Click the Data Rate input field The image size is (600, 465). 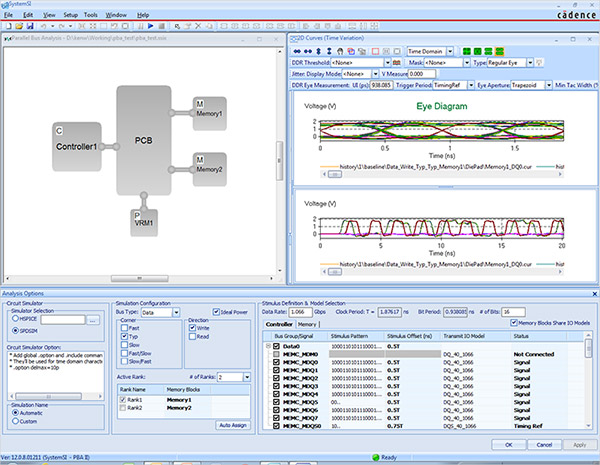(300, 312)
